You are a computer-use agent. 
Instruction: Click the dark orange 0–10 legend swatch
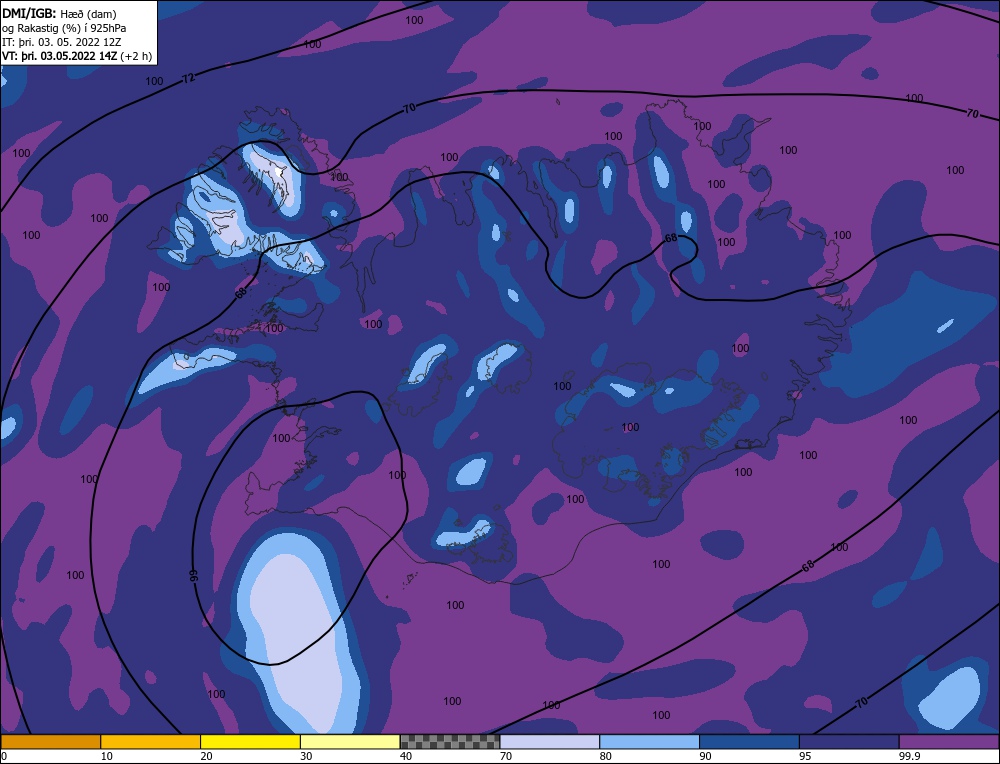(50, 742)
